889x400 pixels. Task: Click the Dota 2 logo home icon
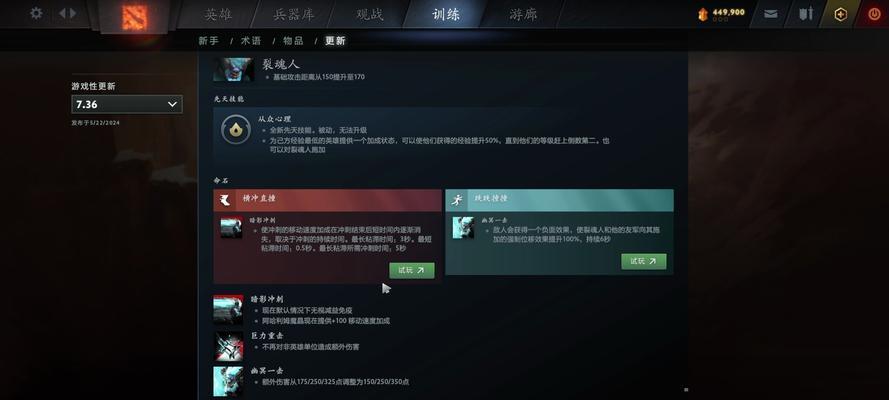click(x=134, y=17)
